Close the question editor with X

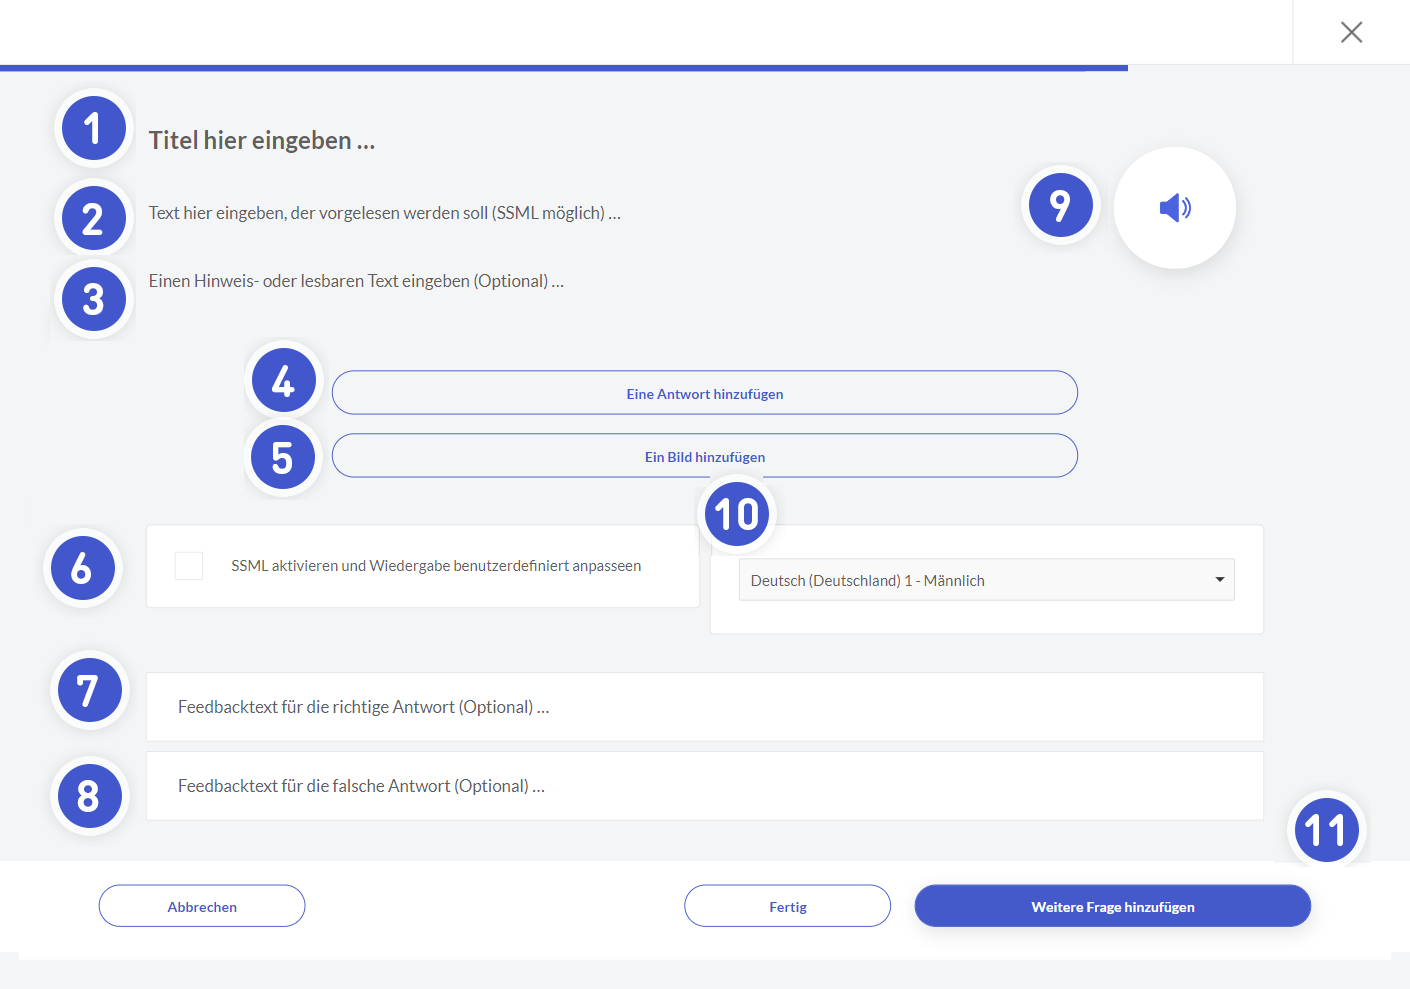[x=1351, y=33]
